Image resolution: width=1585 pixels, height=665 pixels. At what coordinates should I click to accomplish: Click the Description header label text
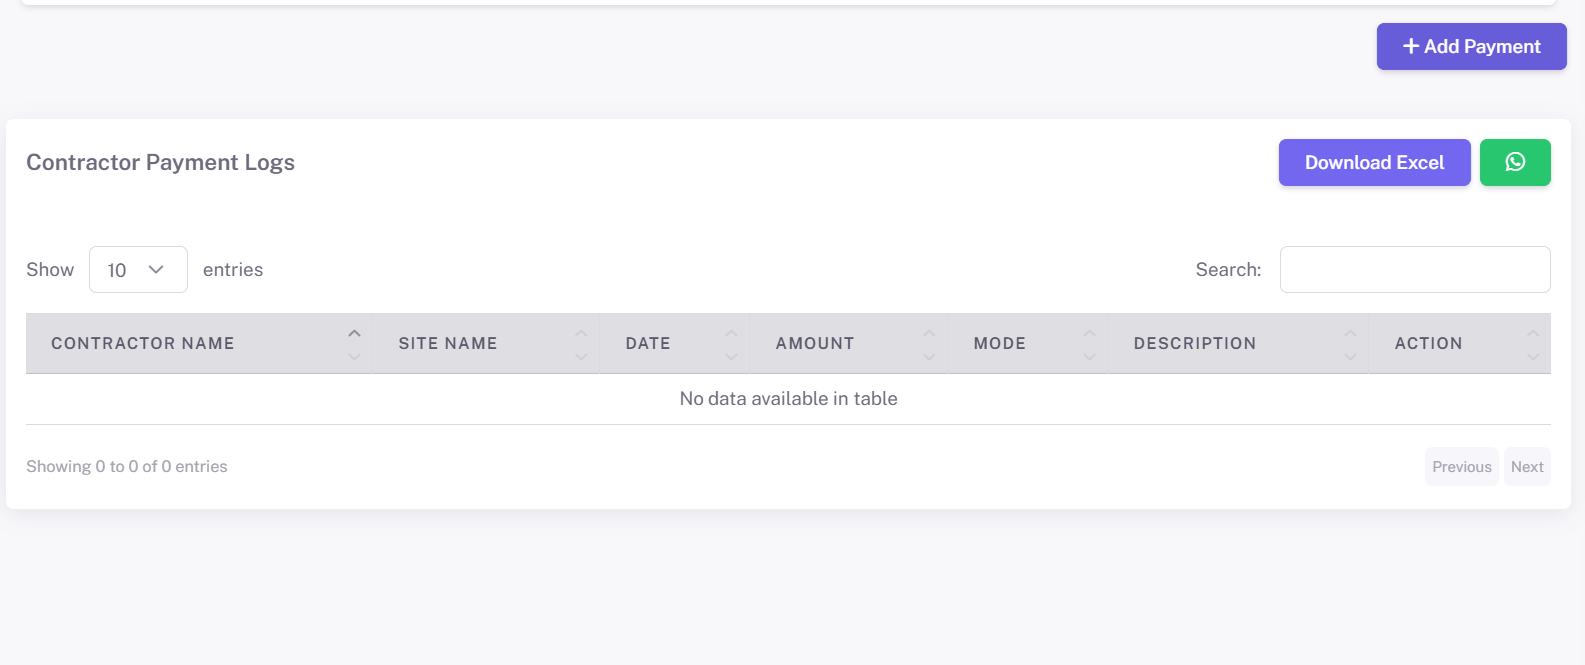(x=1194, y=344)
